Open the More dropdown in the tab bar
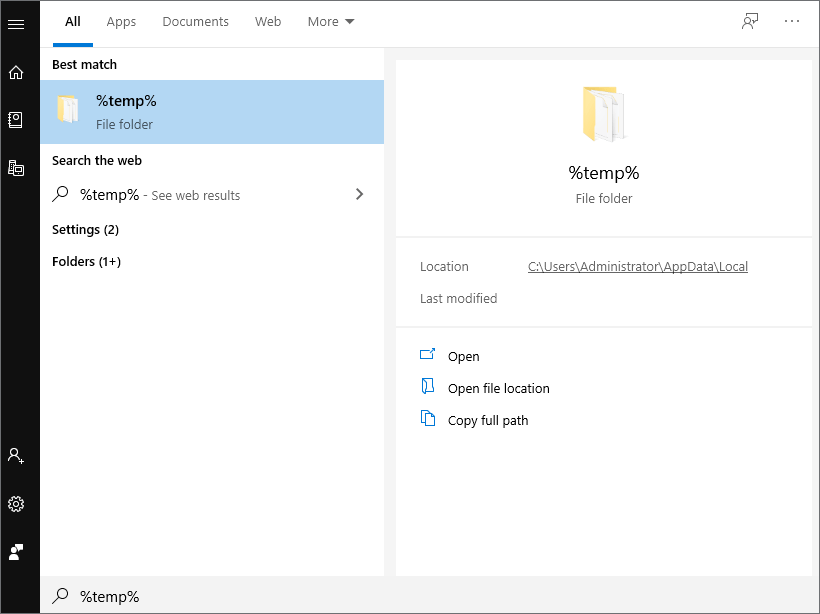The height and width of the screenshot is (614, 820). [x=330, y=21]
